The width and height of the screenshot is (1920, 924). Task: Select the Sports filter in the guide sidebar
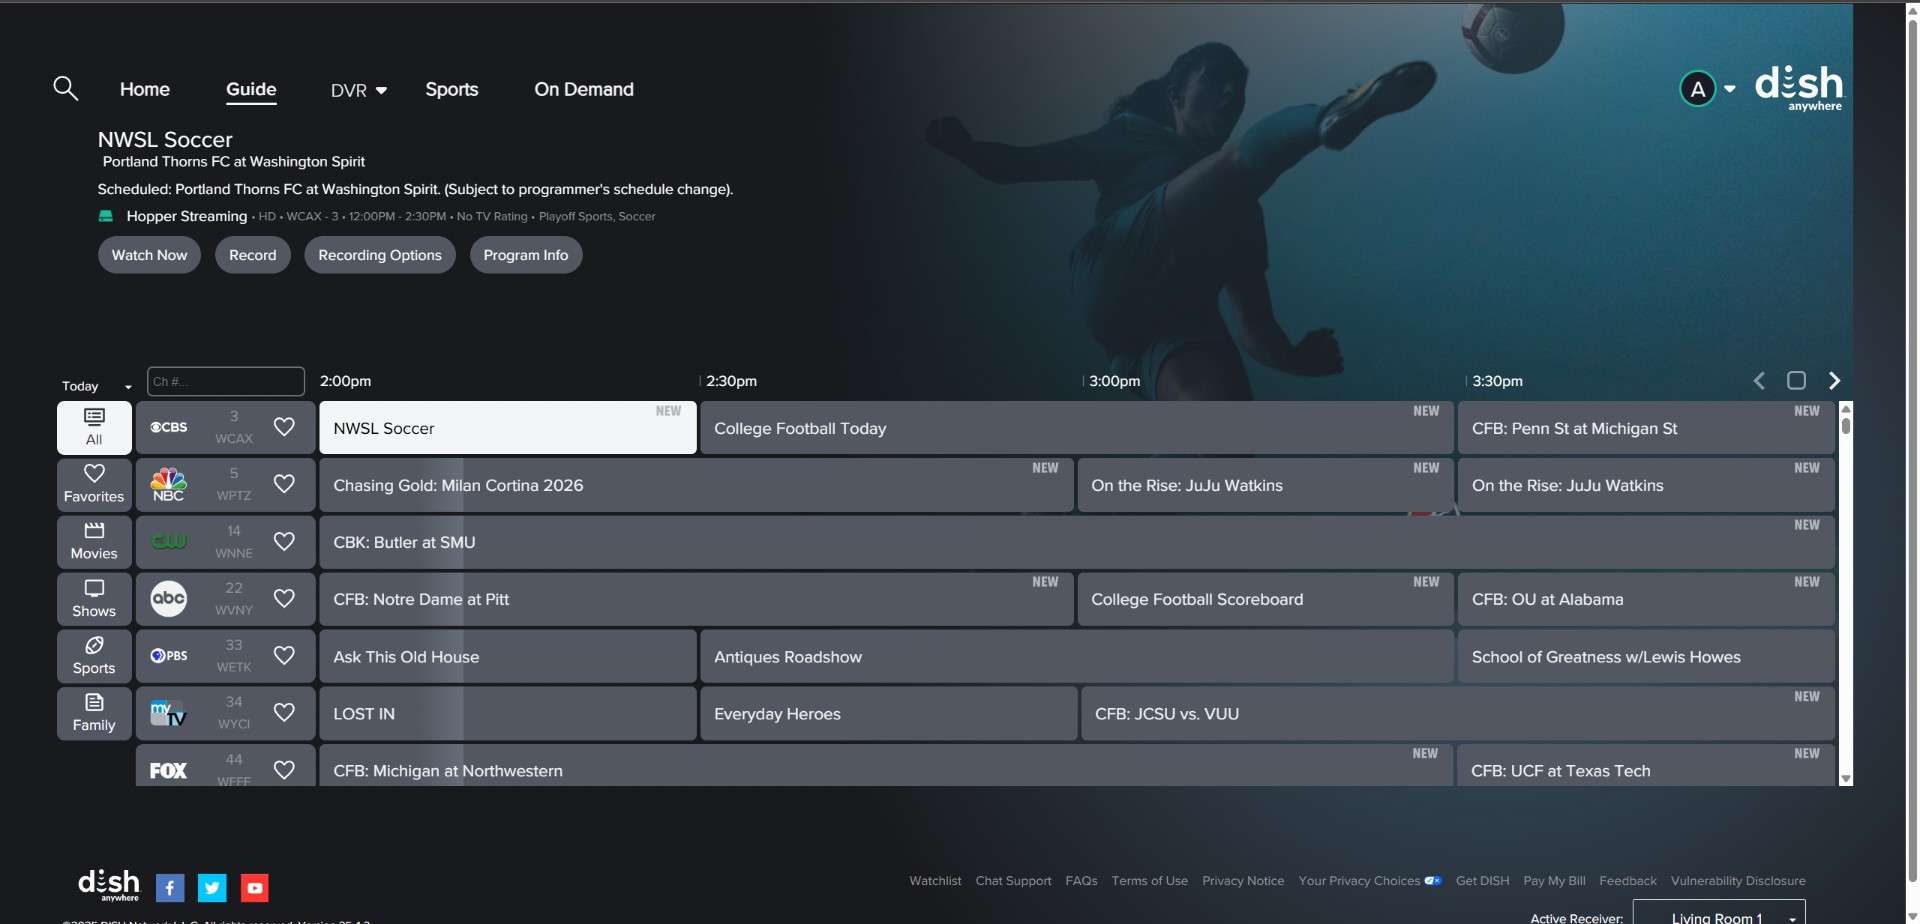coord(93,656)
